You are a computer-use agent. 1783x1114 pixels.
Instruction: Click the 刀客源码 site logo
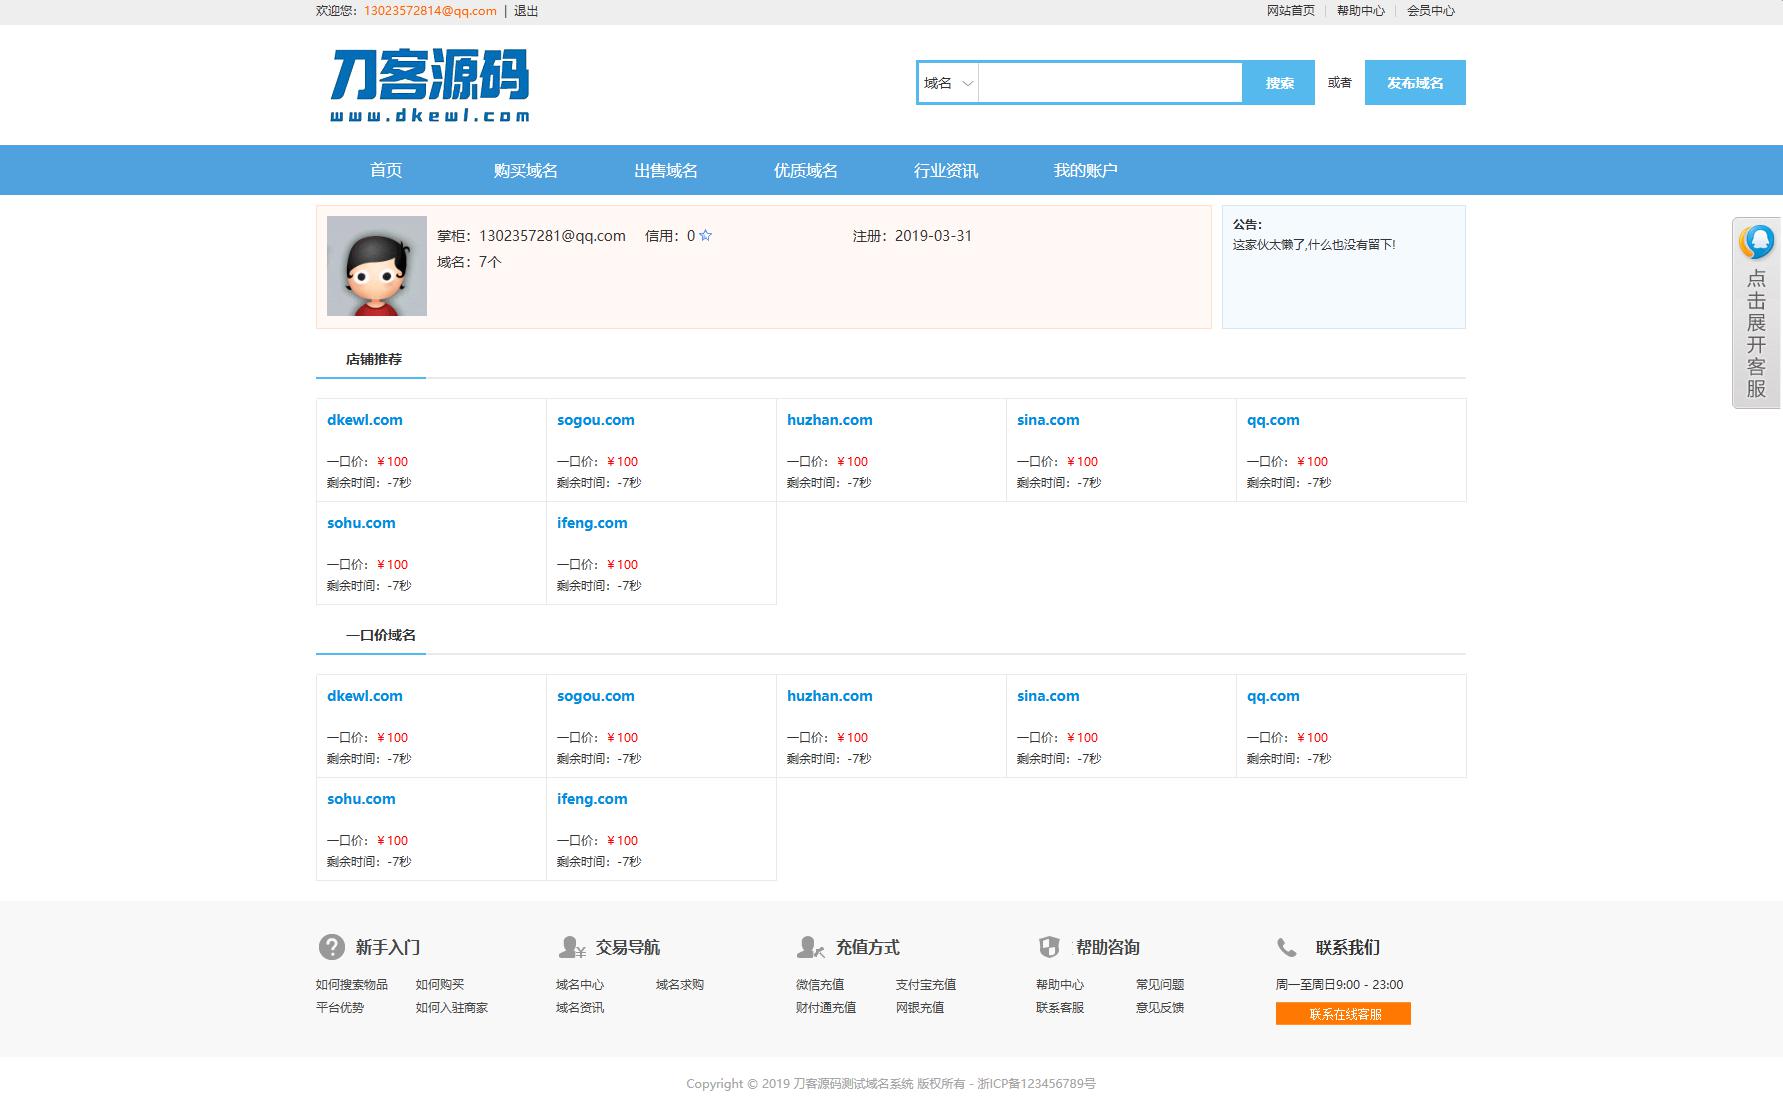pyautogui.click(x=430, y=86)
